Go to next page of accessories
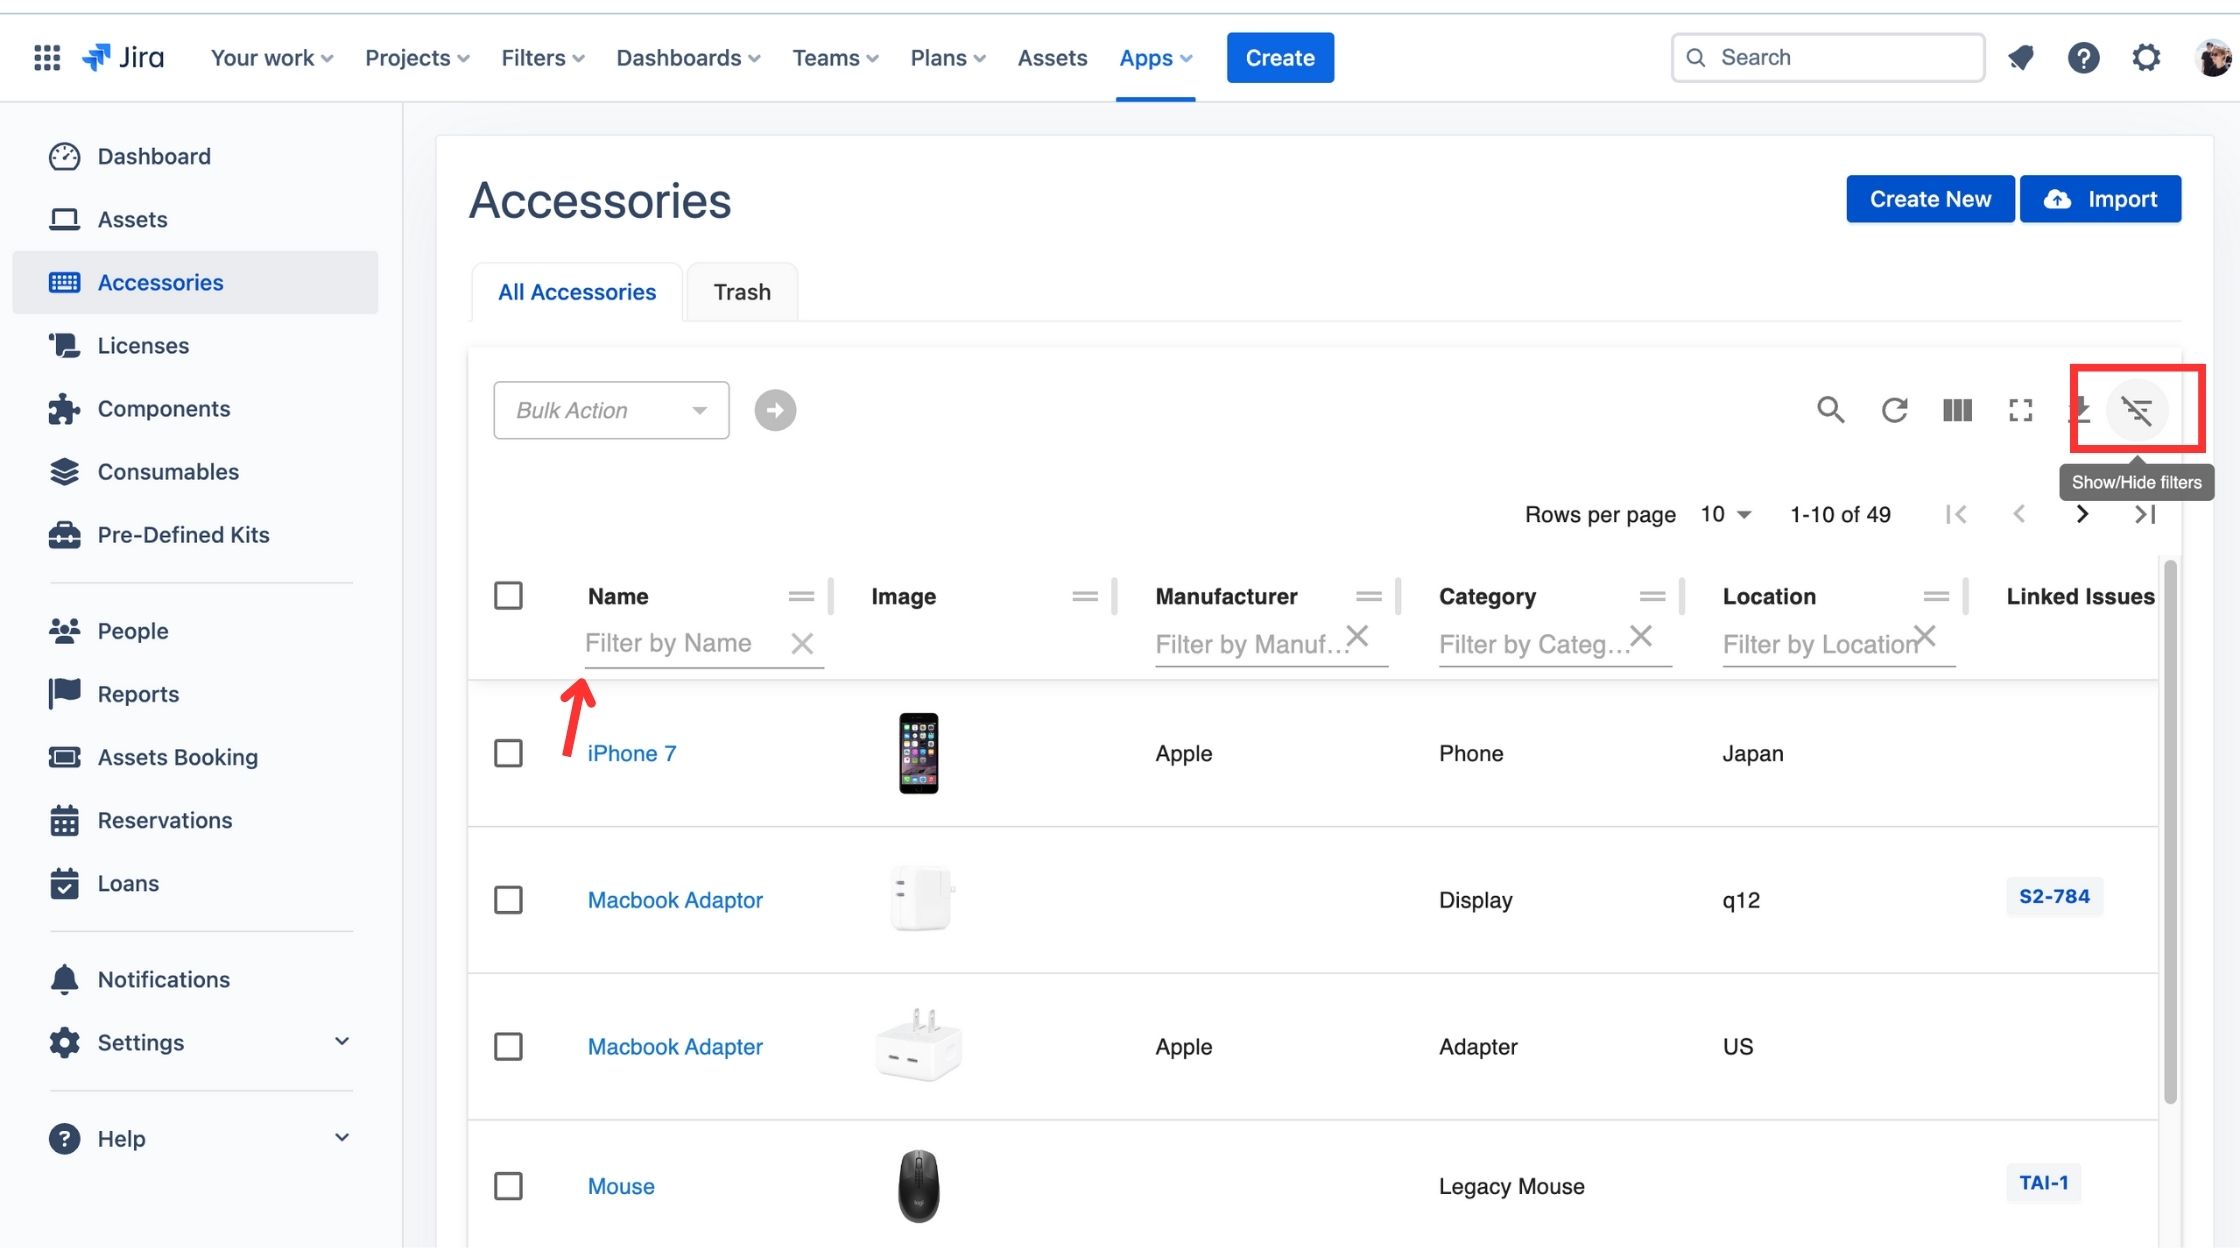This screenshot has height=1260, width=2240. coord(2082,515)
